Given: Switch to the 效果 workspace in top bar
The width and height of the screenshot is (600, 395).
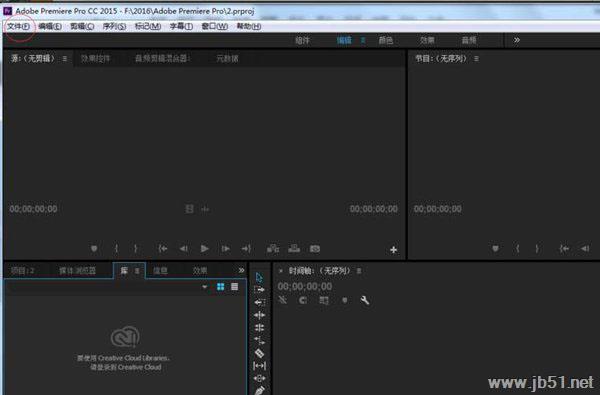Looking at the screenshot, I should click(427, 40).
